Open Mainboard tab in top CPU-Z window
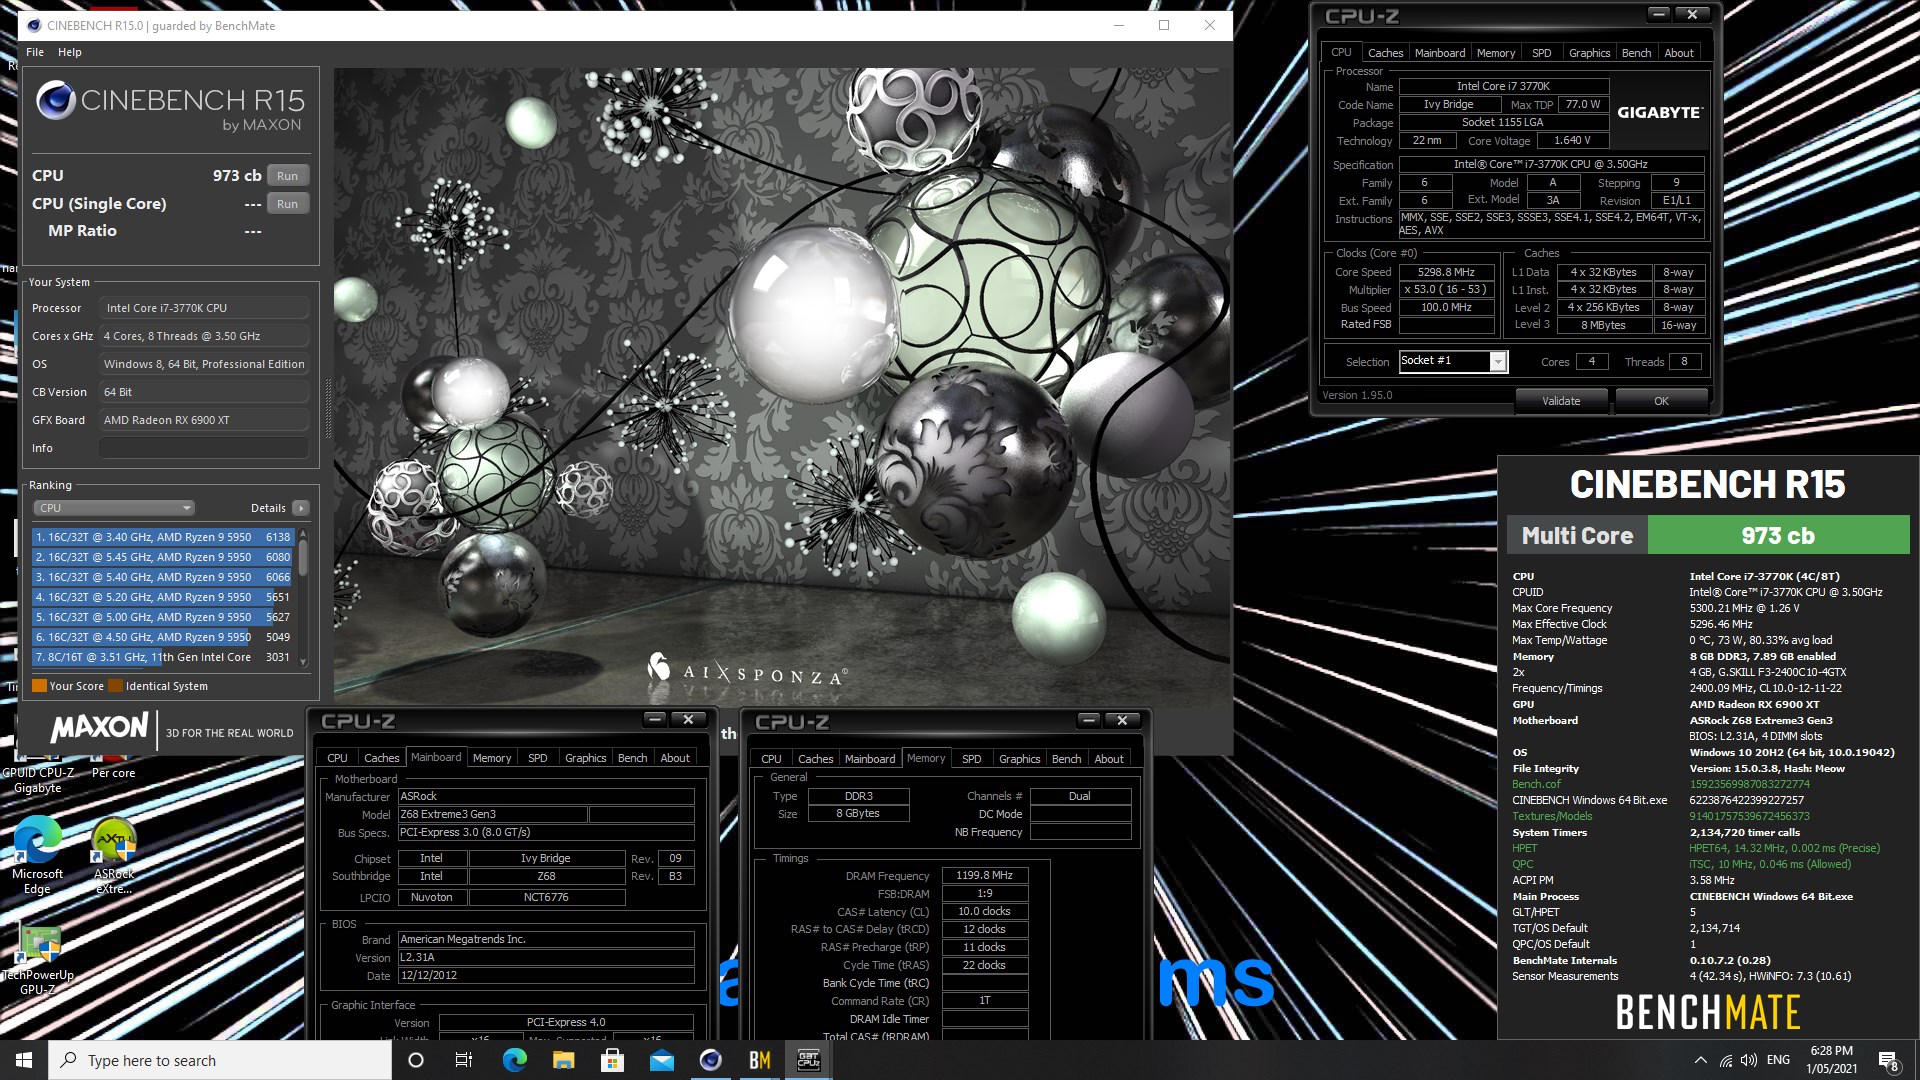Image resolution: width=1920 pixels, height=1080 pixels. tap(1439, 53)
